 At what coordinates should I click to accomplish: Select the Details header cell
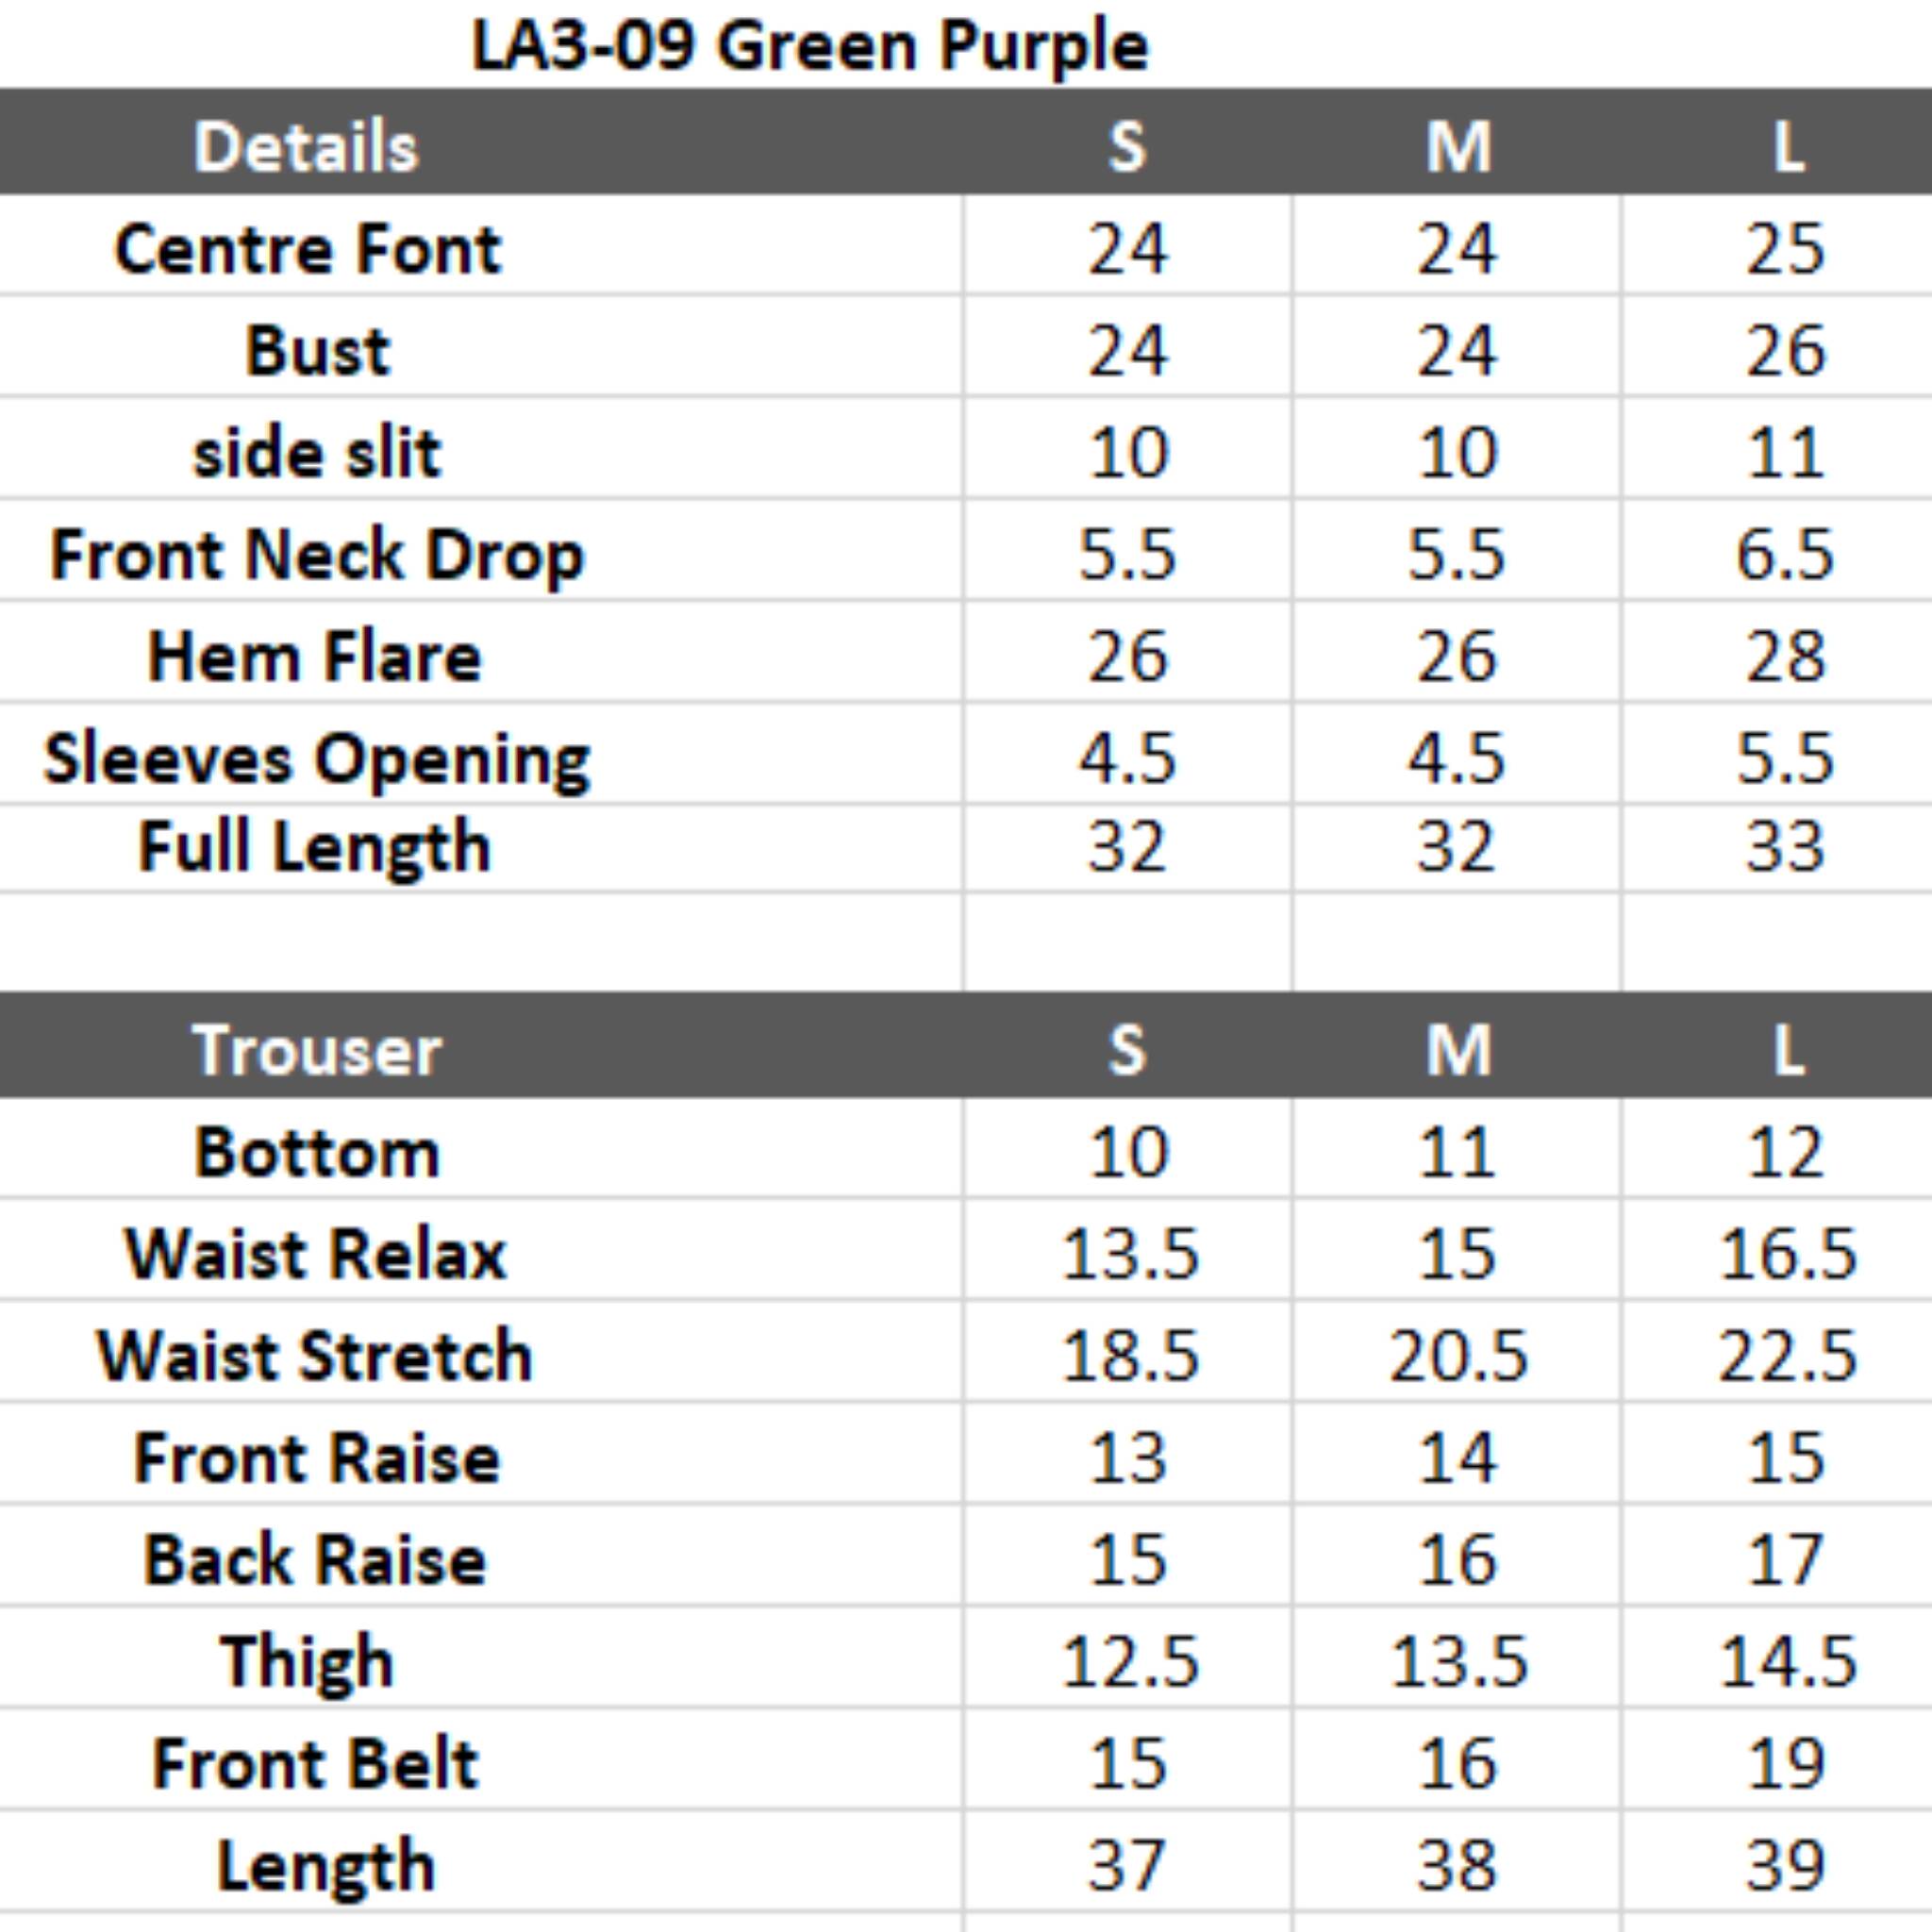pyautogui.click(x=305, y=147)
